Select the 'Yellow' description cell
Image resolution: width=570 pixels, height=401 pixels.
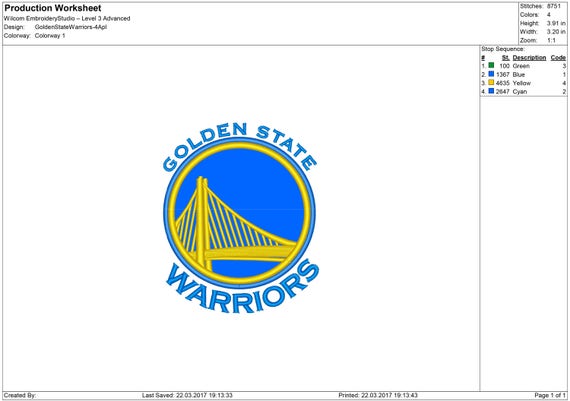click(522, 83)
